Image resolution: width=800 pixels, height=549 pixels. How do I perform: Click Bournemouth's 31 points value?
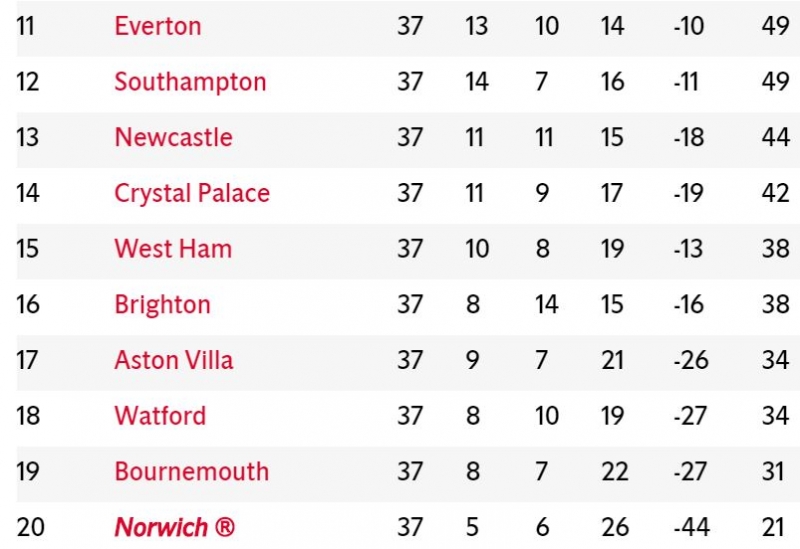pyautogui.click(x=775, y=471)
